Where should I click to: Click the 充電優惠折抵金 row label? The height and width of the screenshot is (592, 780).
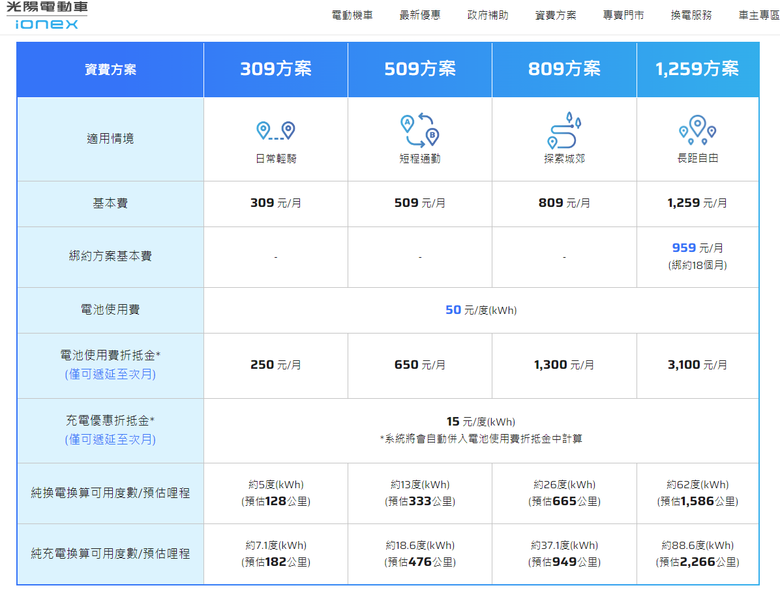point(110,421)
